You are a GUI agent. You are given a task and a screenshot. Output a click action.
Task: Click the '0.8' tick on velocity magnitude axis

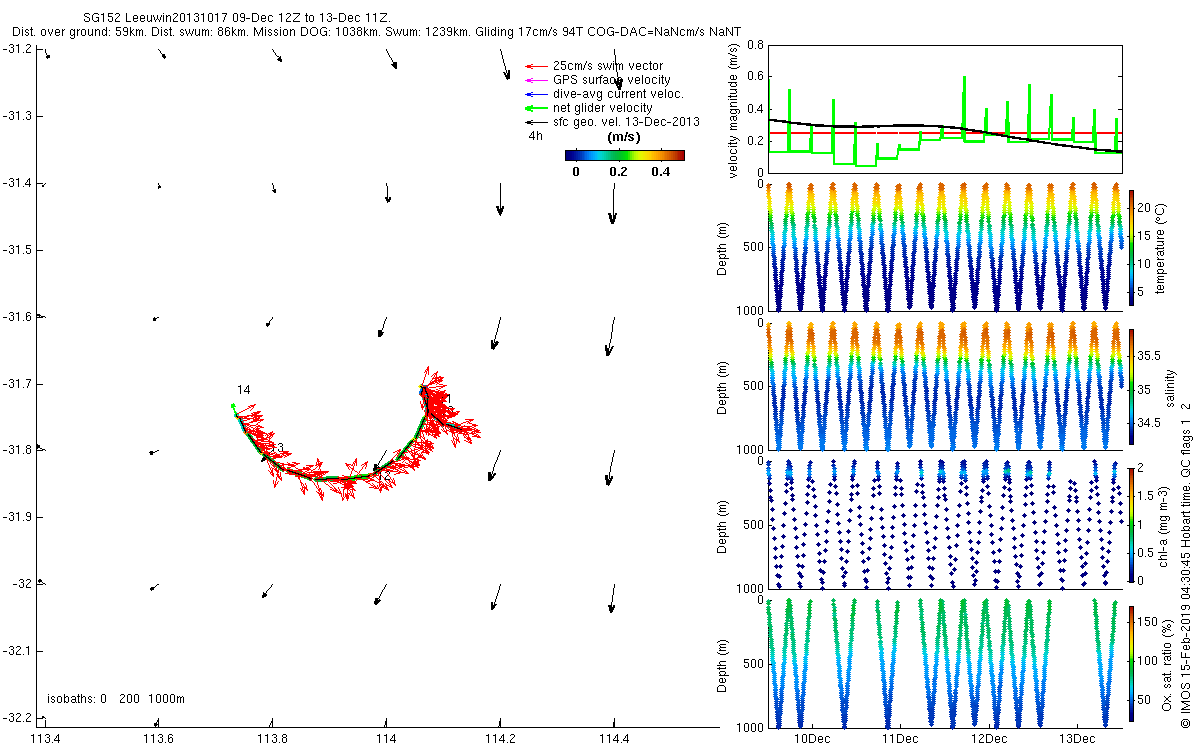point(756,45)
